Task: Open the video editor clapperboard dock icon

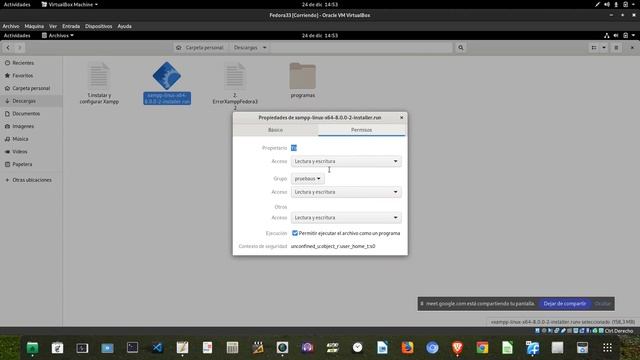Action: (258, 347)
